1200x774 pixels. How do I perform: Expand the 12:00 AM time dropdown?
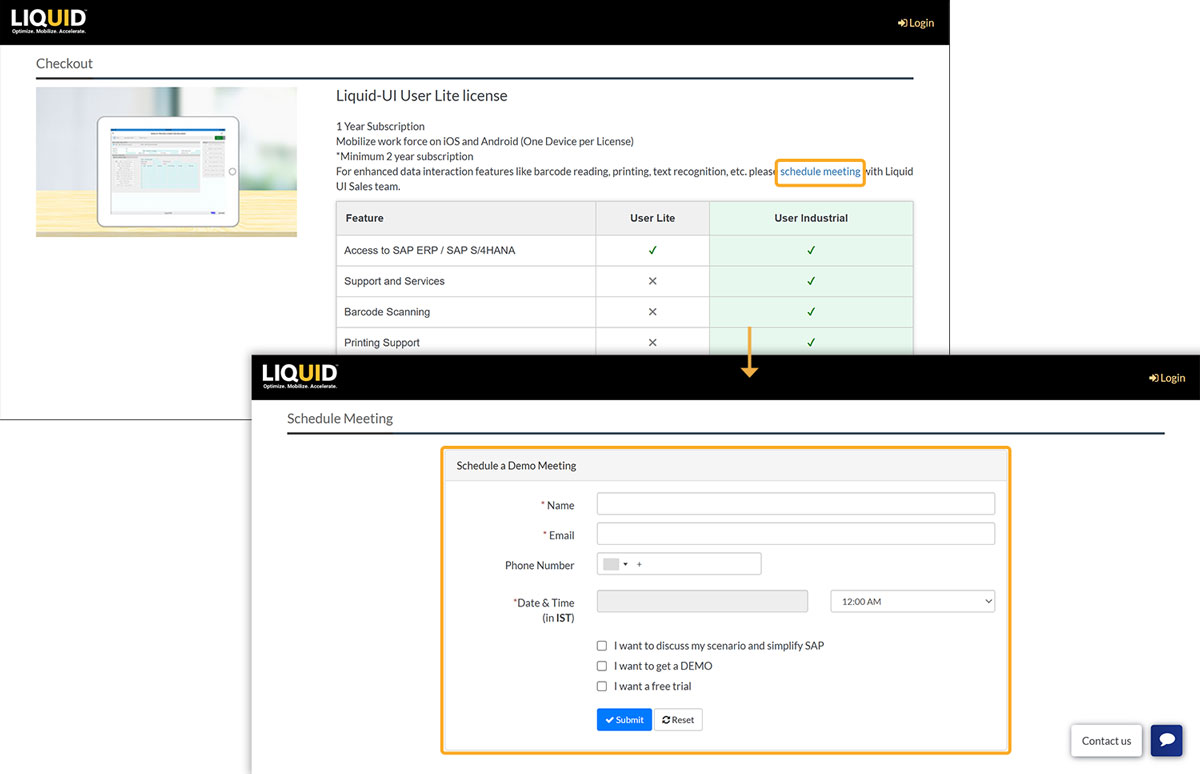pyautogui.click(x=913, y=601)
